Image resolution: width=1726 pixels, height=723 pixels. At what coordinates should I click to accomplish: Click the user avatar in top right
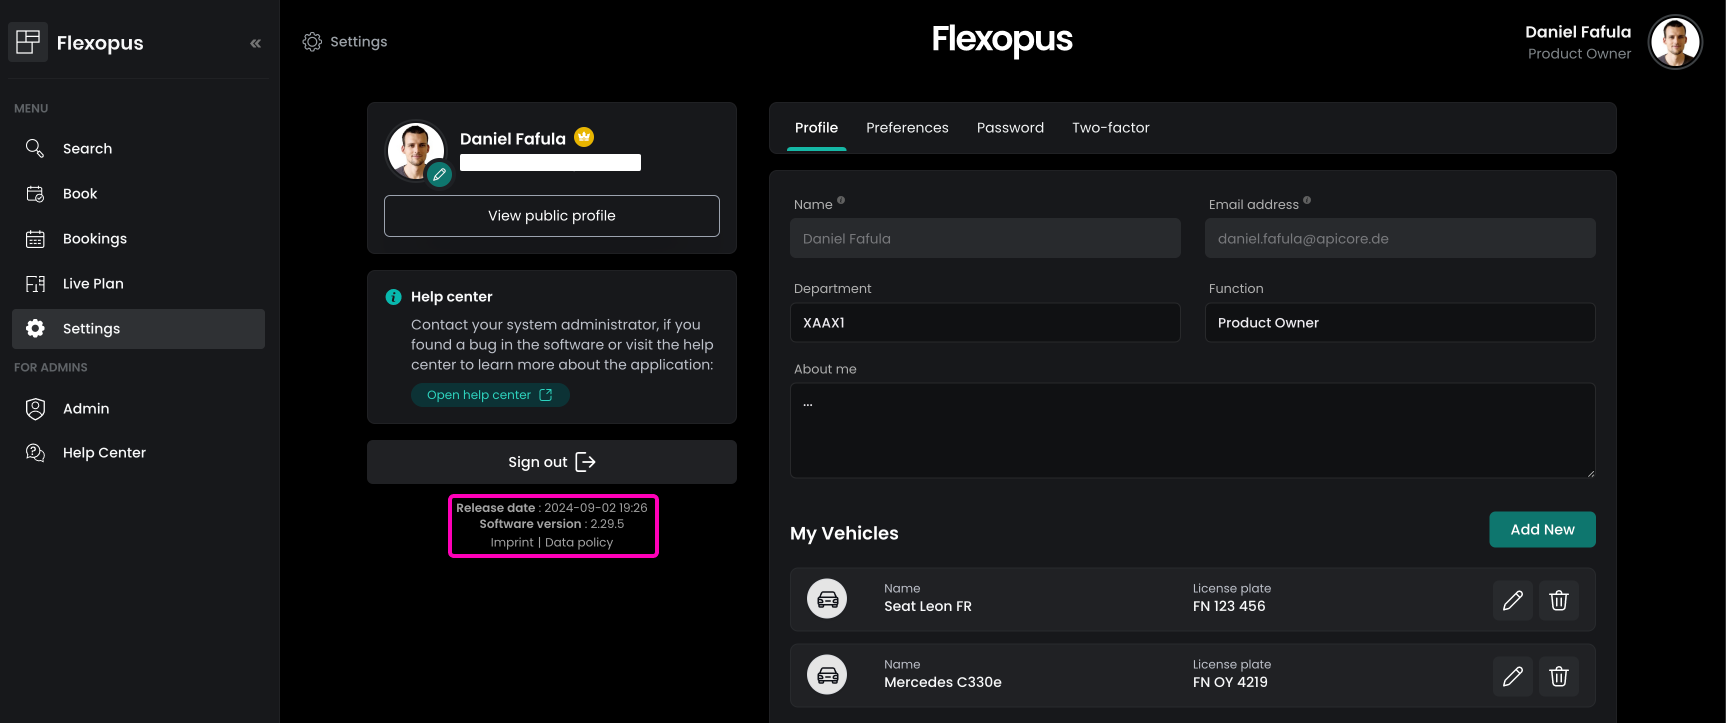click(1674, 43)
